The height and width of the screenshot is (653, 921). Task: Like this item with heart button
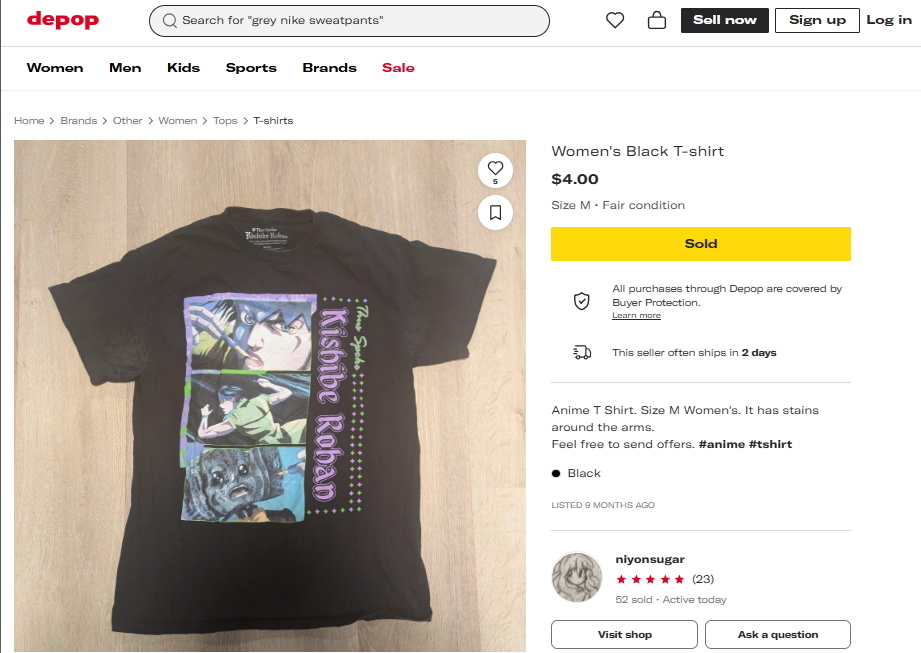(495, 169)
